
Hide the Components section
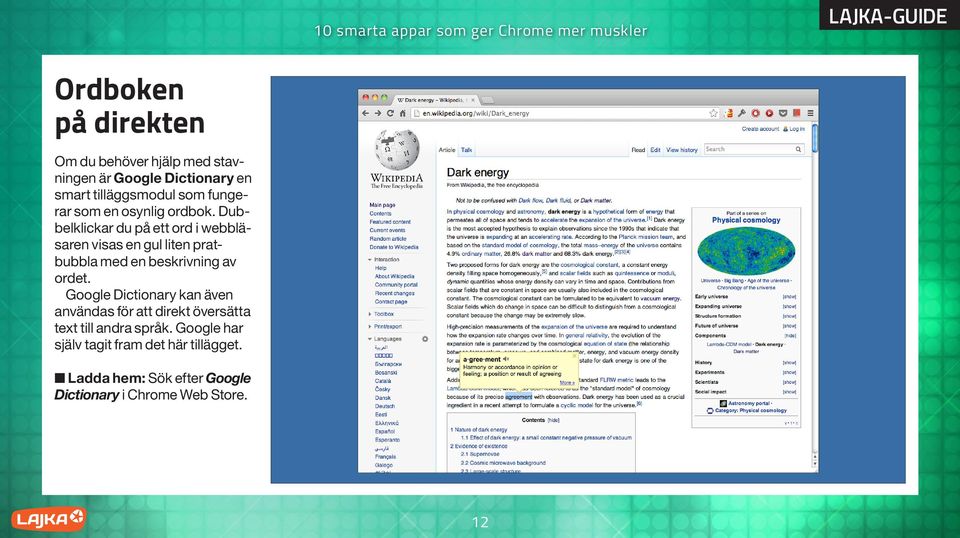(x=790, y=336)
